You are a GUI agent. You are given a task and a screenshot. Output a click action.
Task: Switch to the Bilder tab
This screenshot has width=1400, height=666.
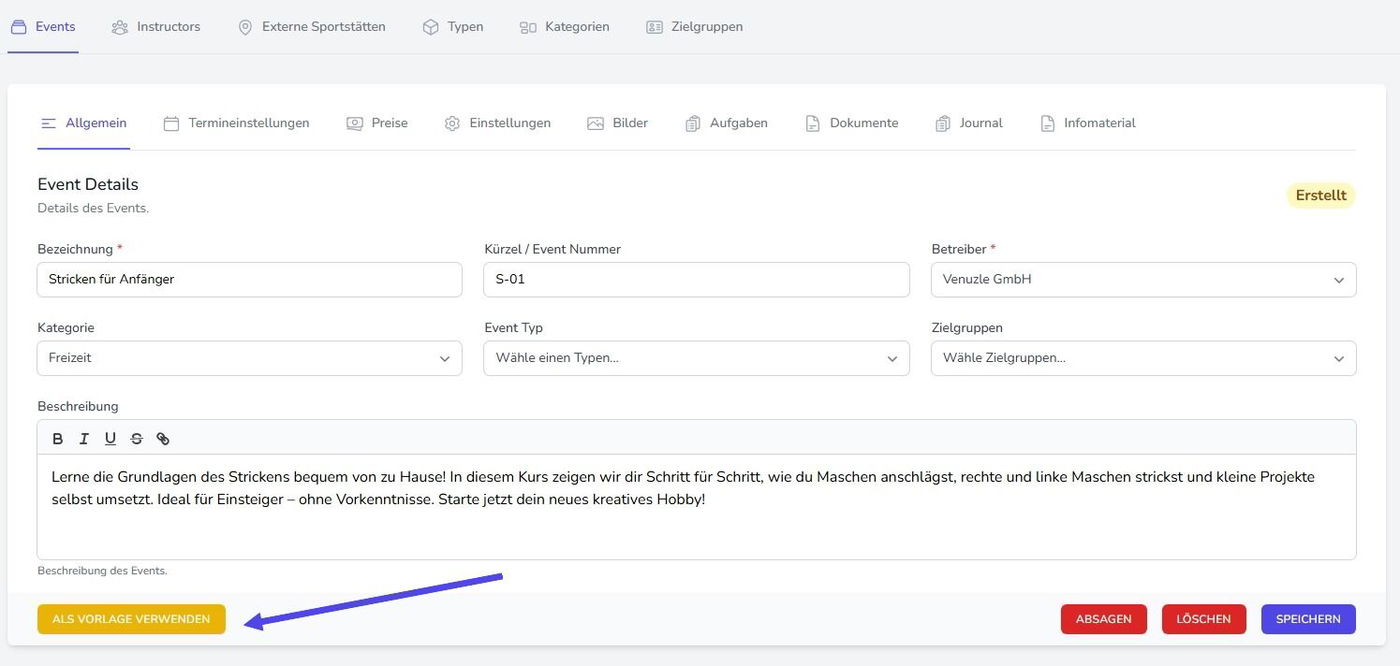(617, 123)
